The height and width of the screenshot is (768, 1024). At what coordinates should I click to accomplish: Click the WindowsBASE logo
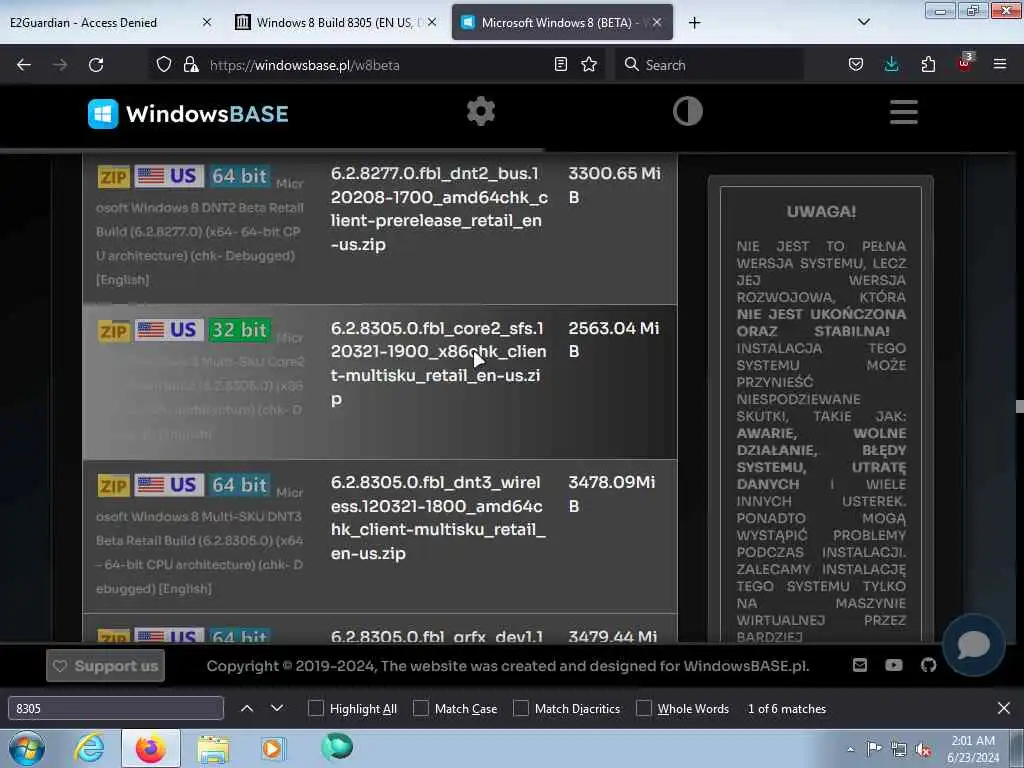click(188, 114)
